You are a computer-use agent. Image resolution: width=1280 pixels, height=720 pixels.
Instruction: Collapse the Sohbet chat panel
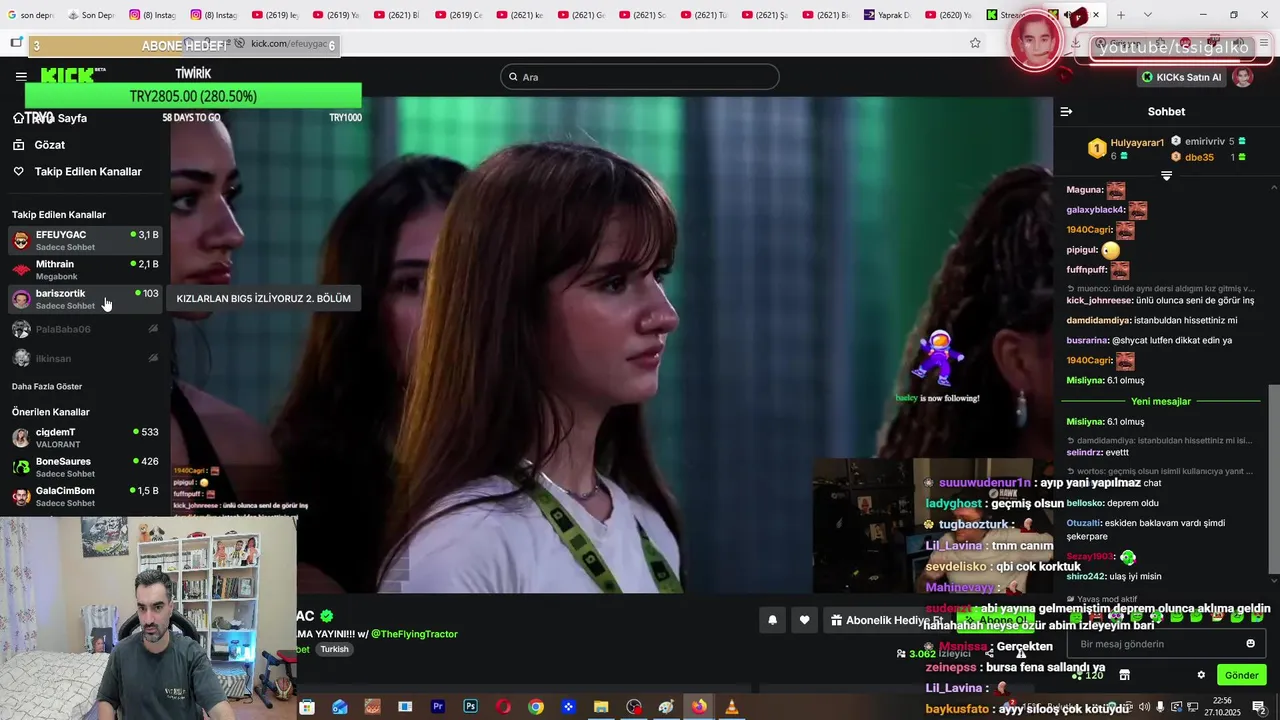click(1066, 112)
